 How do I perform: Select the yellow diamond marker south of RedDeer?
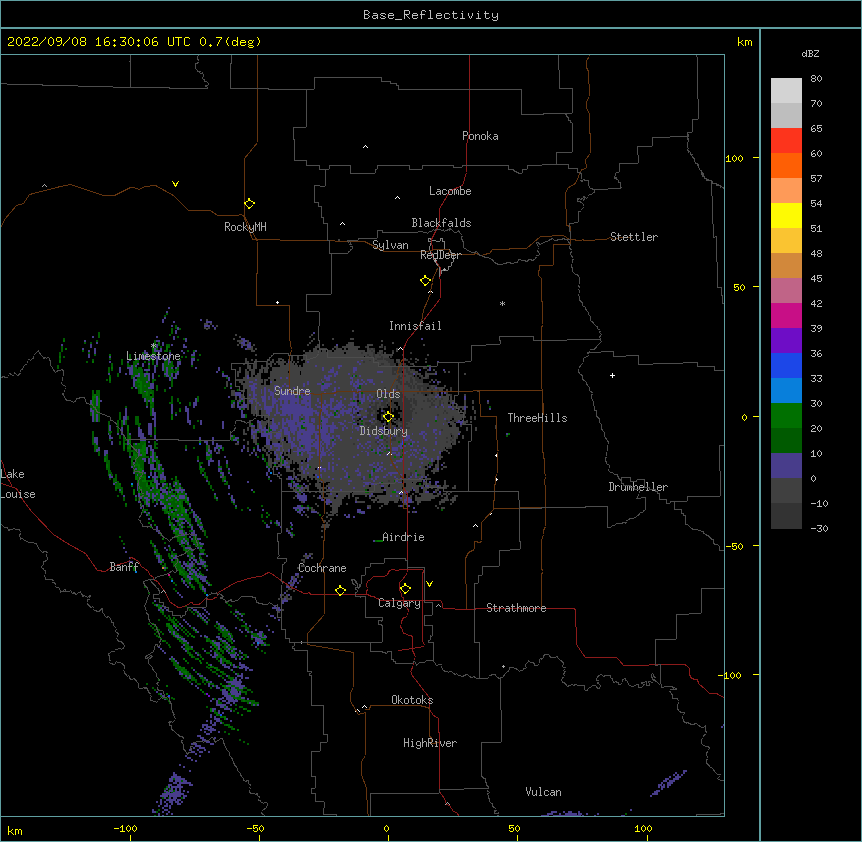425,281
